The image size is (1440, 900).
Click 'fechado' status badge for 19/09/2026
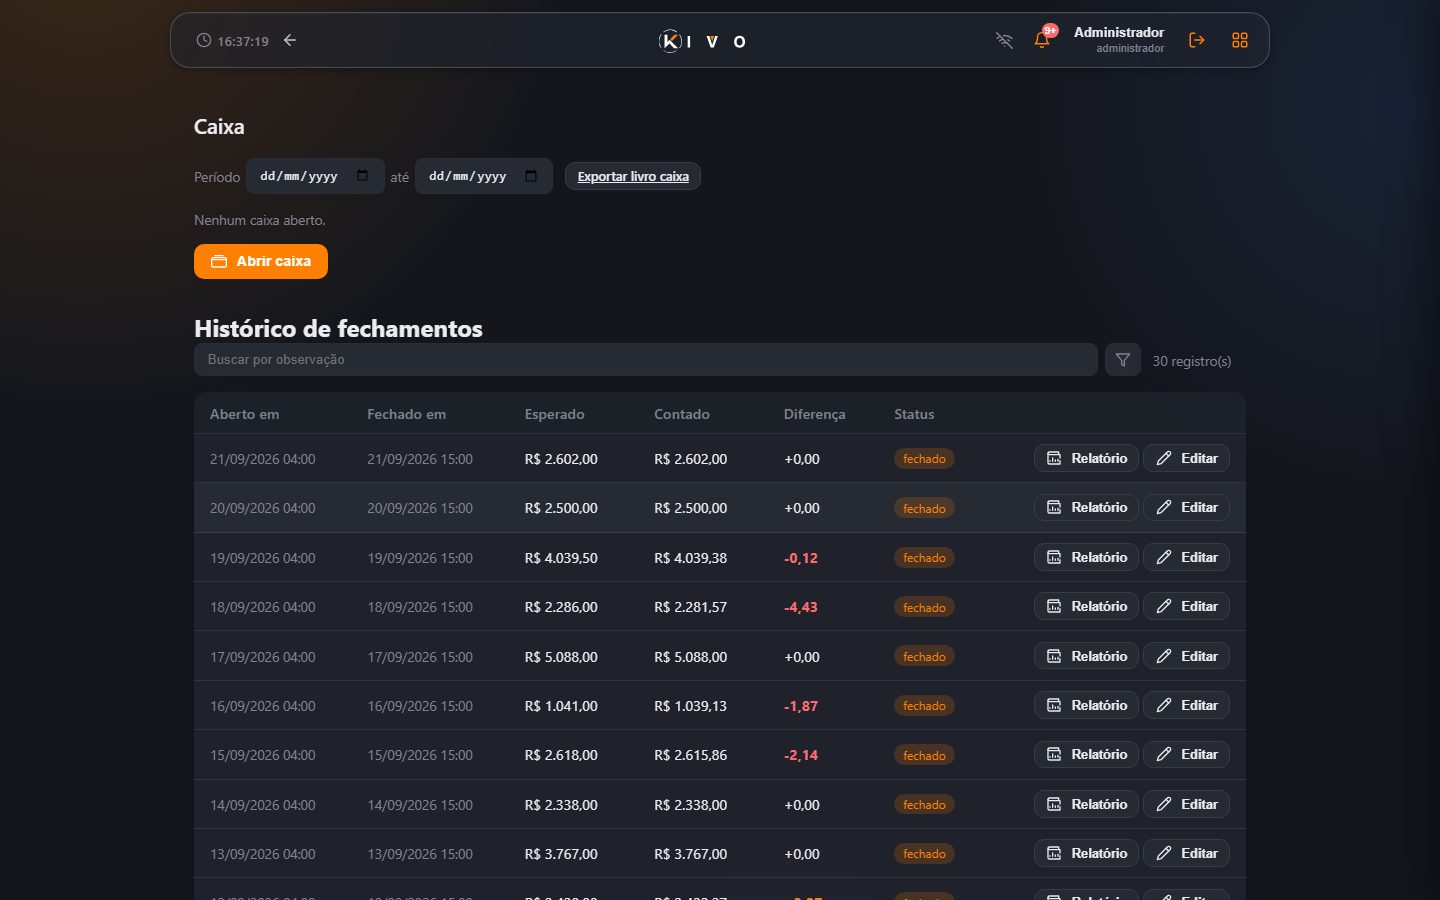pyautogui.click(x=924, y=558)
